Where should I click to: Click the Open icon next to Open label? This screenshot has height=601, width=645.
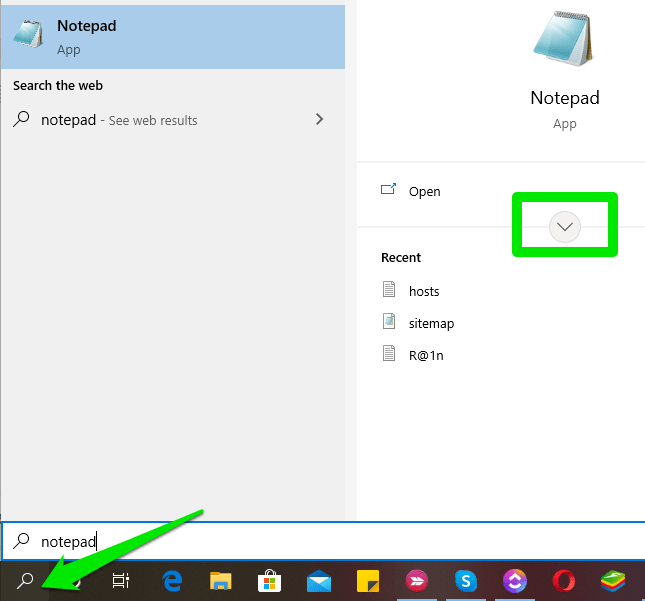tap(388, 189)
